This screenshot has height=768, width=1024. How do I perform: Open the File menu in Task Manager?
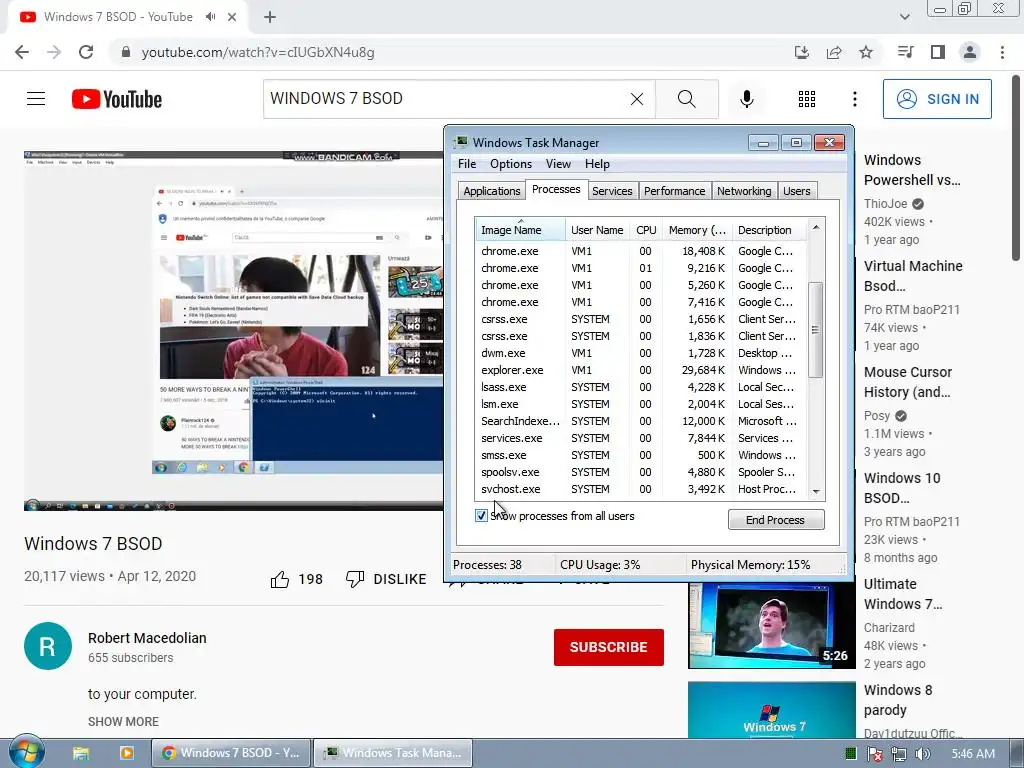(467, 164)
